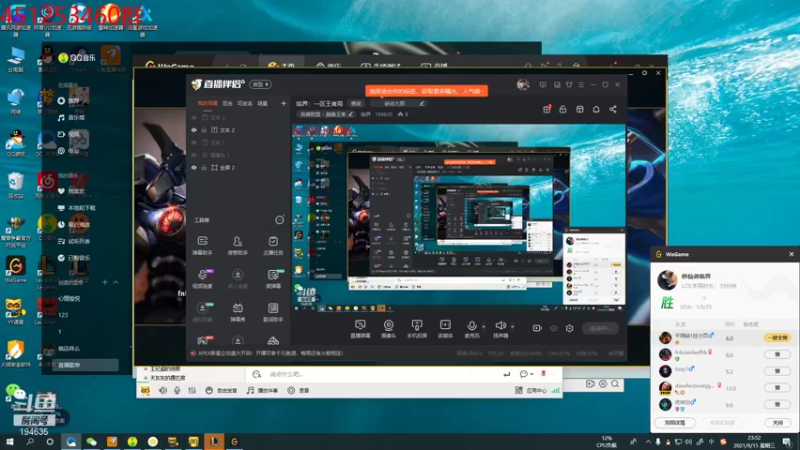Viewport: 800px width, 450px height.
Task: Open the 读弹幕 tool icon
Action: point(273,279)
